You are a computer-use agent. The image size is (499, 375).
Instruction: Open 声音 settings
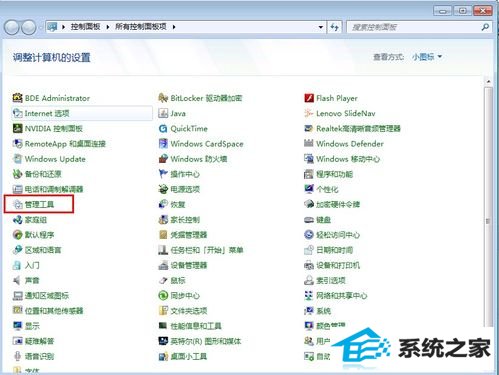coord(26,280)
